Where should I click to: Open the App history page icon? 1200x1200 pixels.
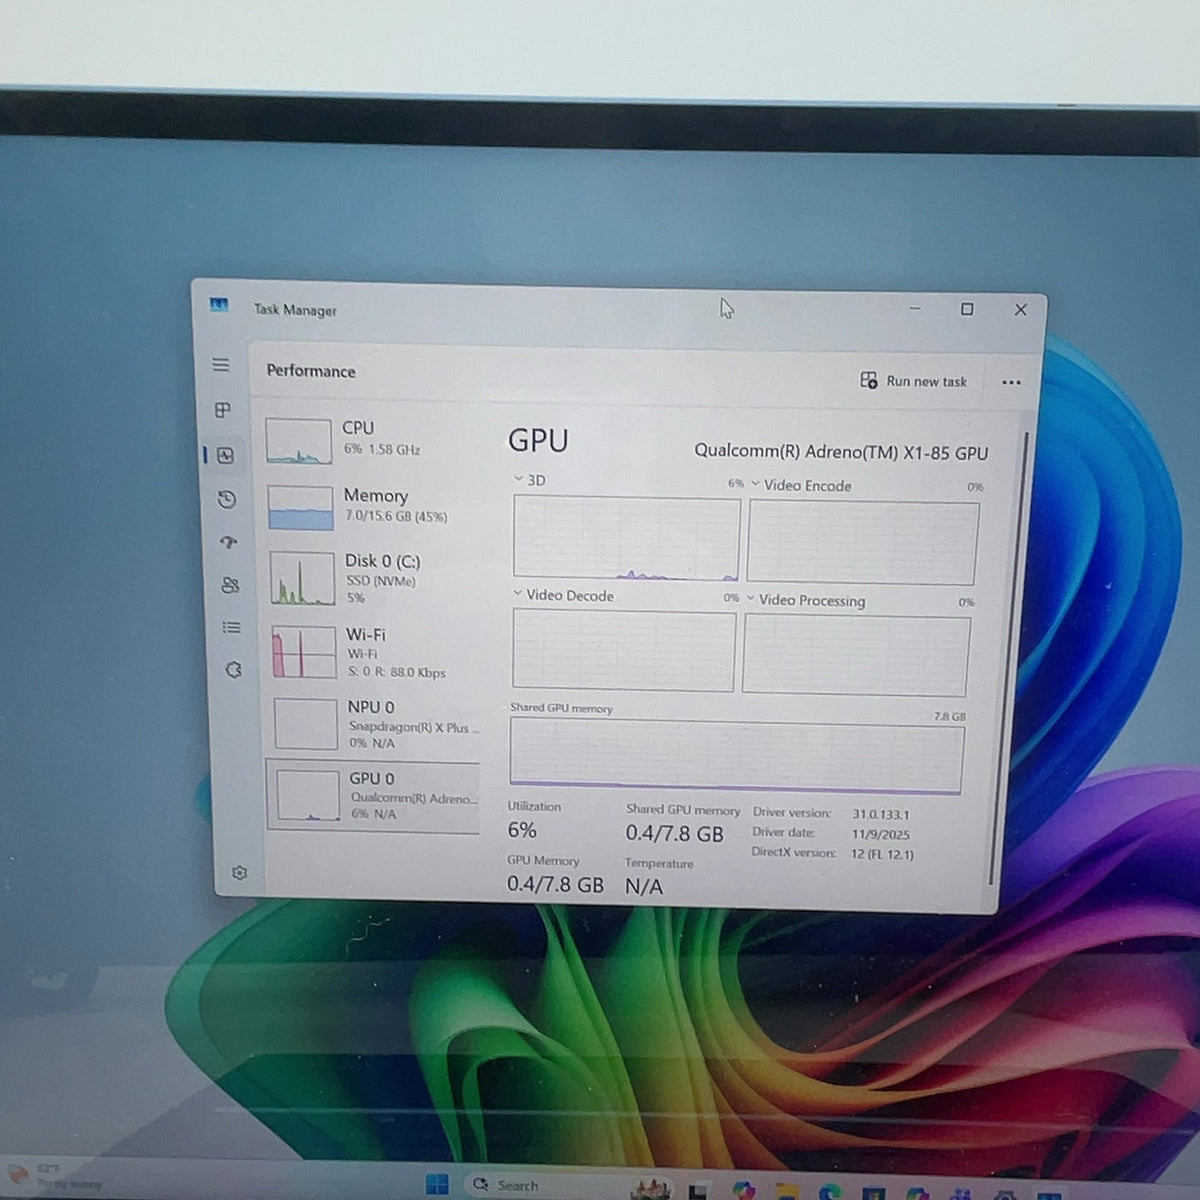coord(227,500)
